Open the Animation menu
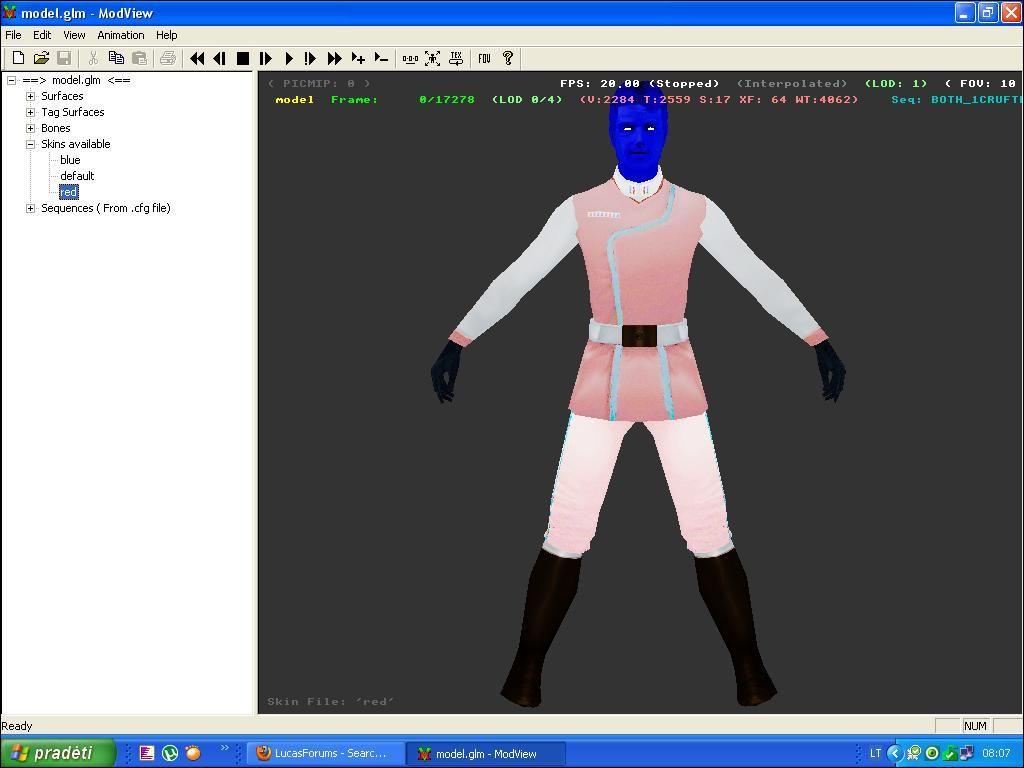 click(x=120, y=35)
